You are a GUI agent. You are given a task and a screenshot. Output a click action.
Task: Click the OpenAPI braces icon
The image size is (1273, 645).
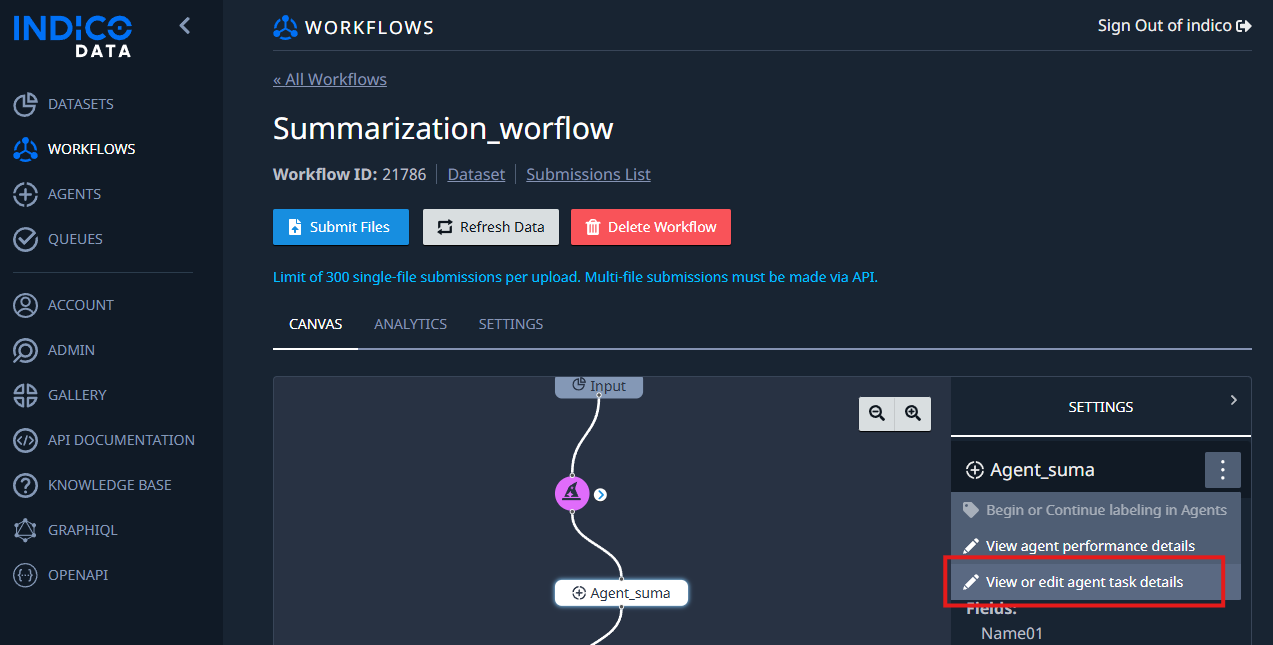coord(25,575)
